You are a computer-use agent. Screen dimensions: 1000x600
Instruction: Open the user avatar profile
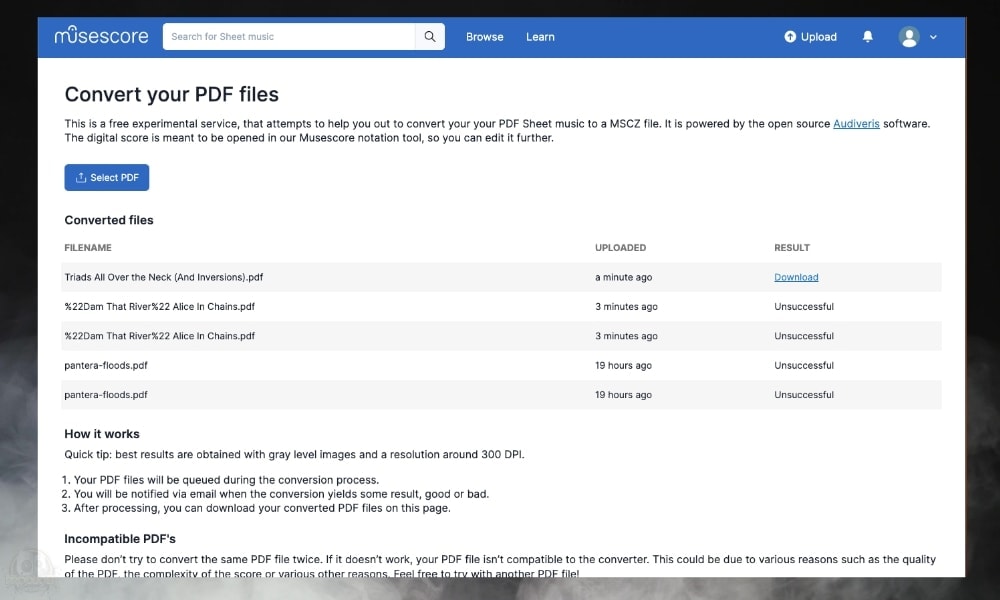(x=909, y=36)
